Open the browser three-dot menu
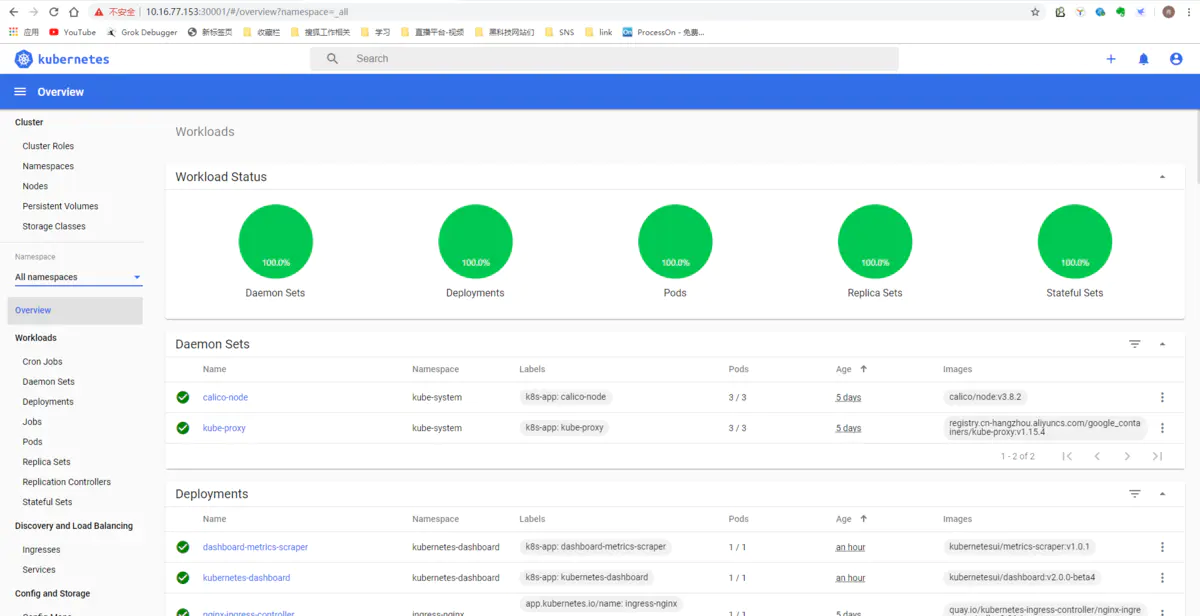Screen dimensions: 1200x616 (1189, 12)
